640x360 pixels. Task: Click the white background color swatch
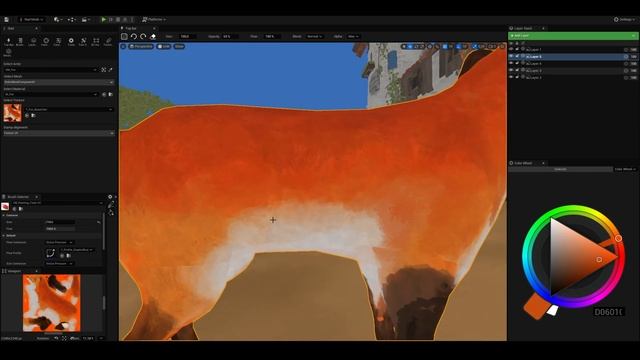tap(552, 310)
